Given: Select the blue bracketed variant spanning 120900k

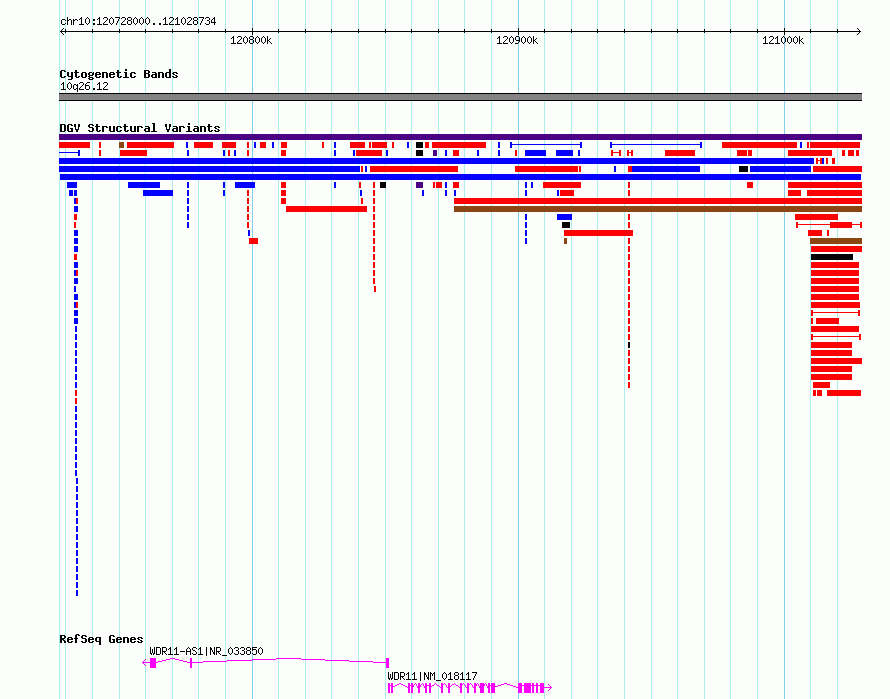Looking at the screenshot, I should 546,145.
